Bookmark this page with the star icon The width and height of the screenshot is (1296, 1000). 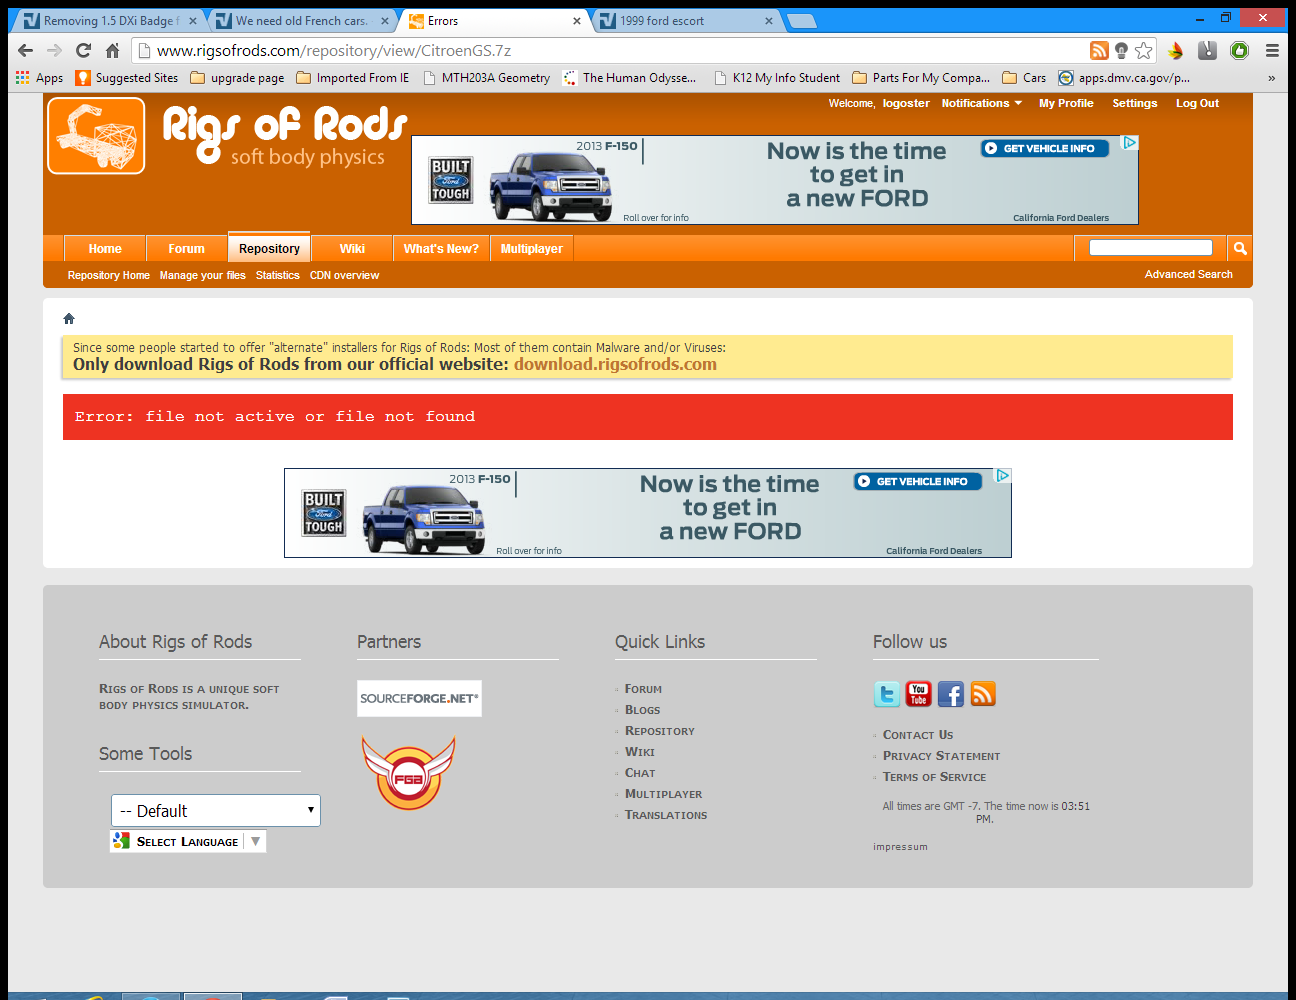pos(1144,51)
